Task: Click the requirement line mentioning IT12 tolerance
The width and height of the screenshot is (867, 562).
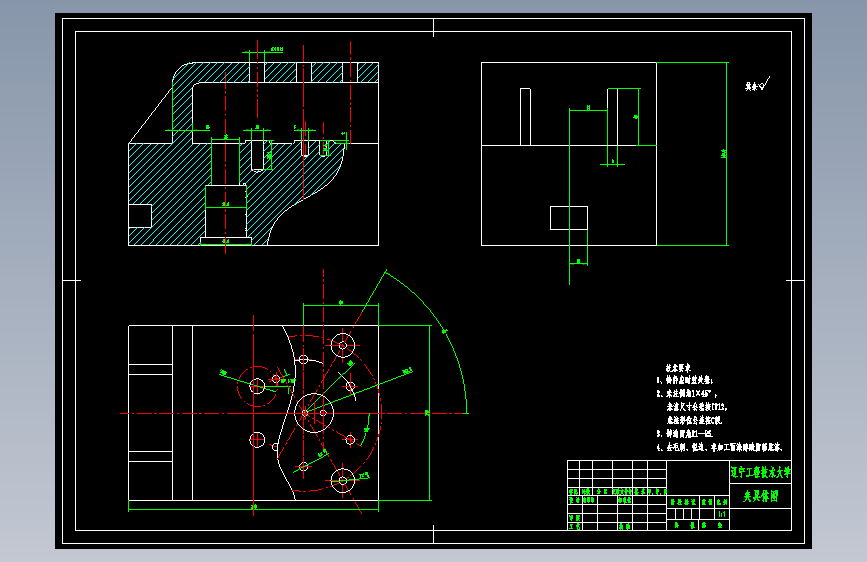Action: coord(697,407)
